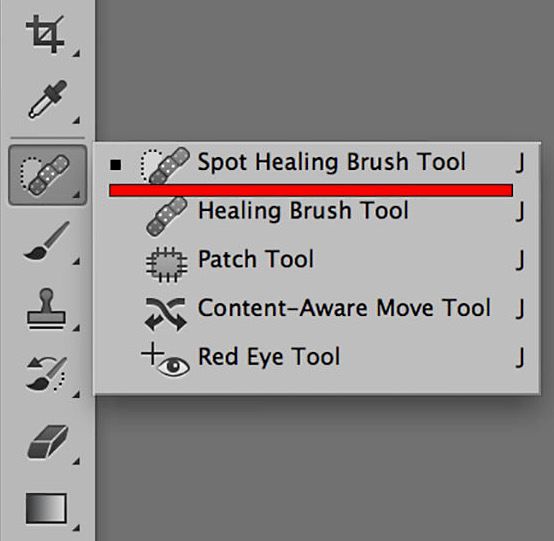Select the Clone Stamp tool

[x=46, y=309]
